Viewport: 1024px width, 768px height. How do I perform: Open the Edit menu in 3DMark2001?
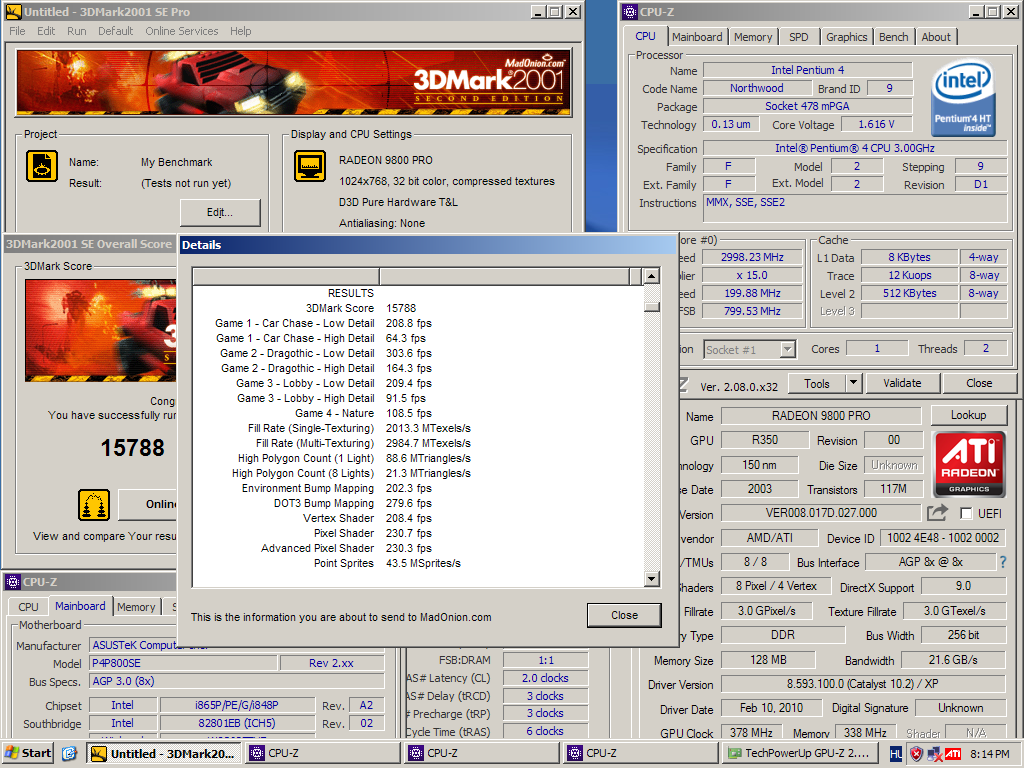tap(46, 31)
